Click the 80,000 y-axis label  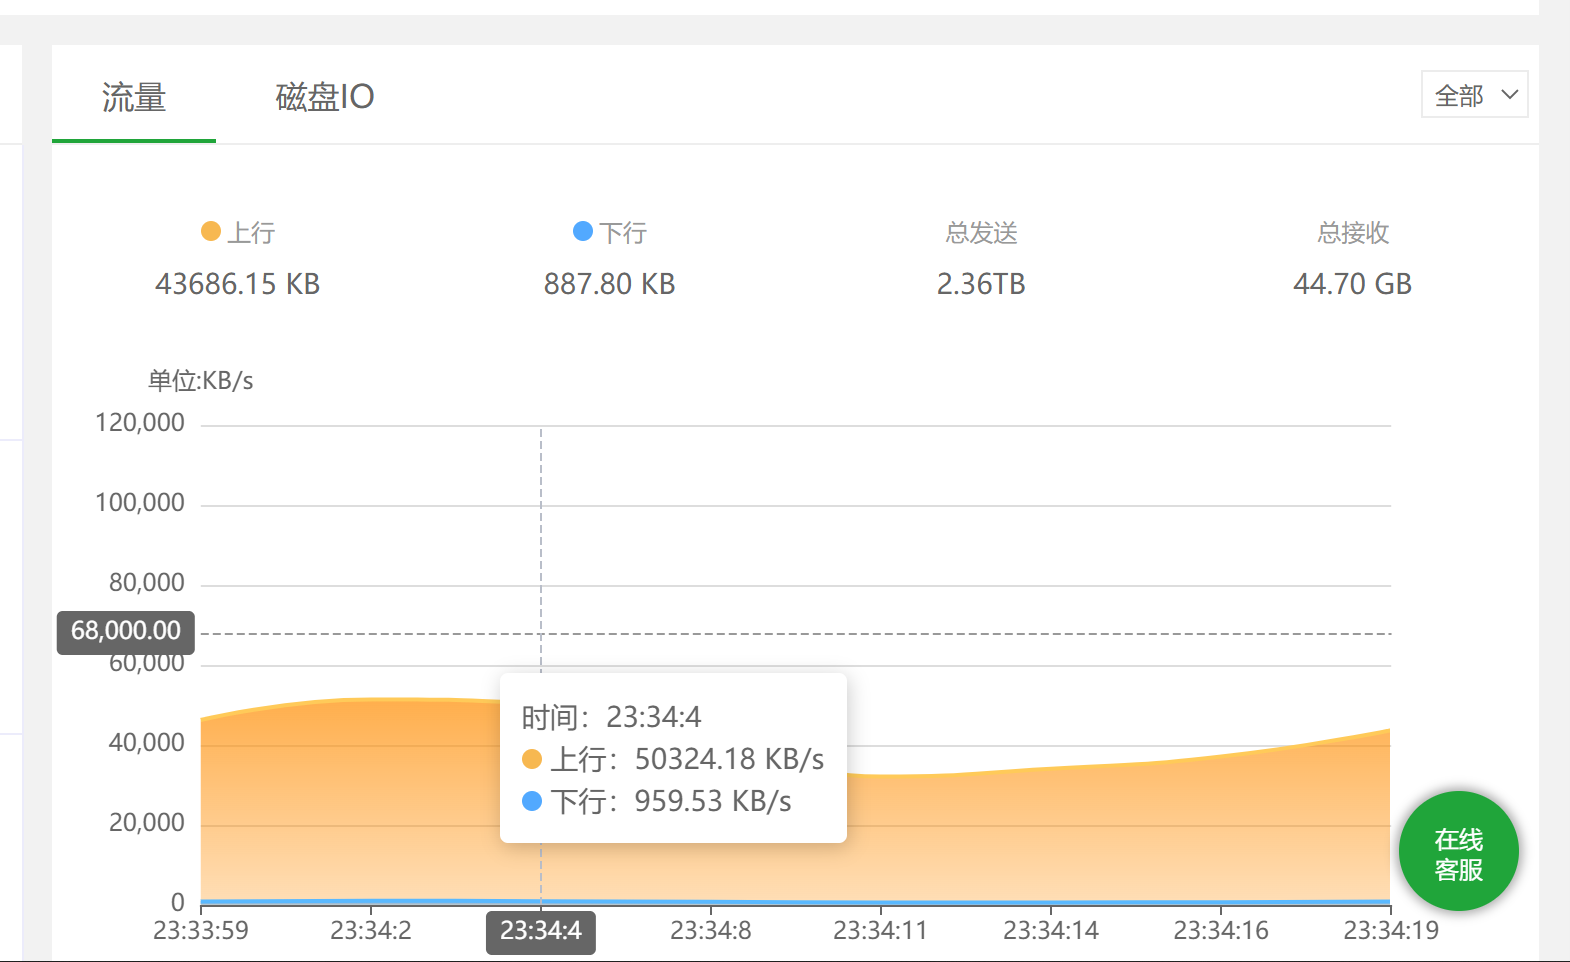click(147, 583)
